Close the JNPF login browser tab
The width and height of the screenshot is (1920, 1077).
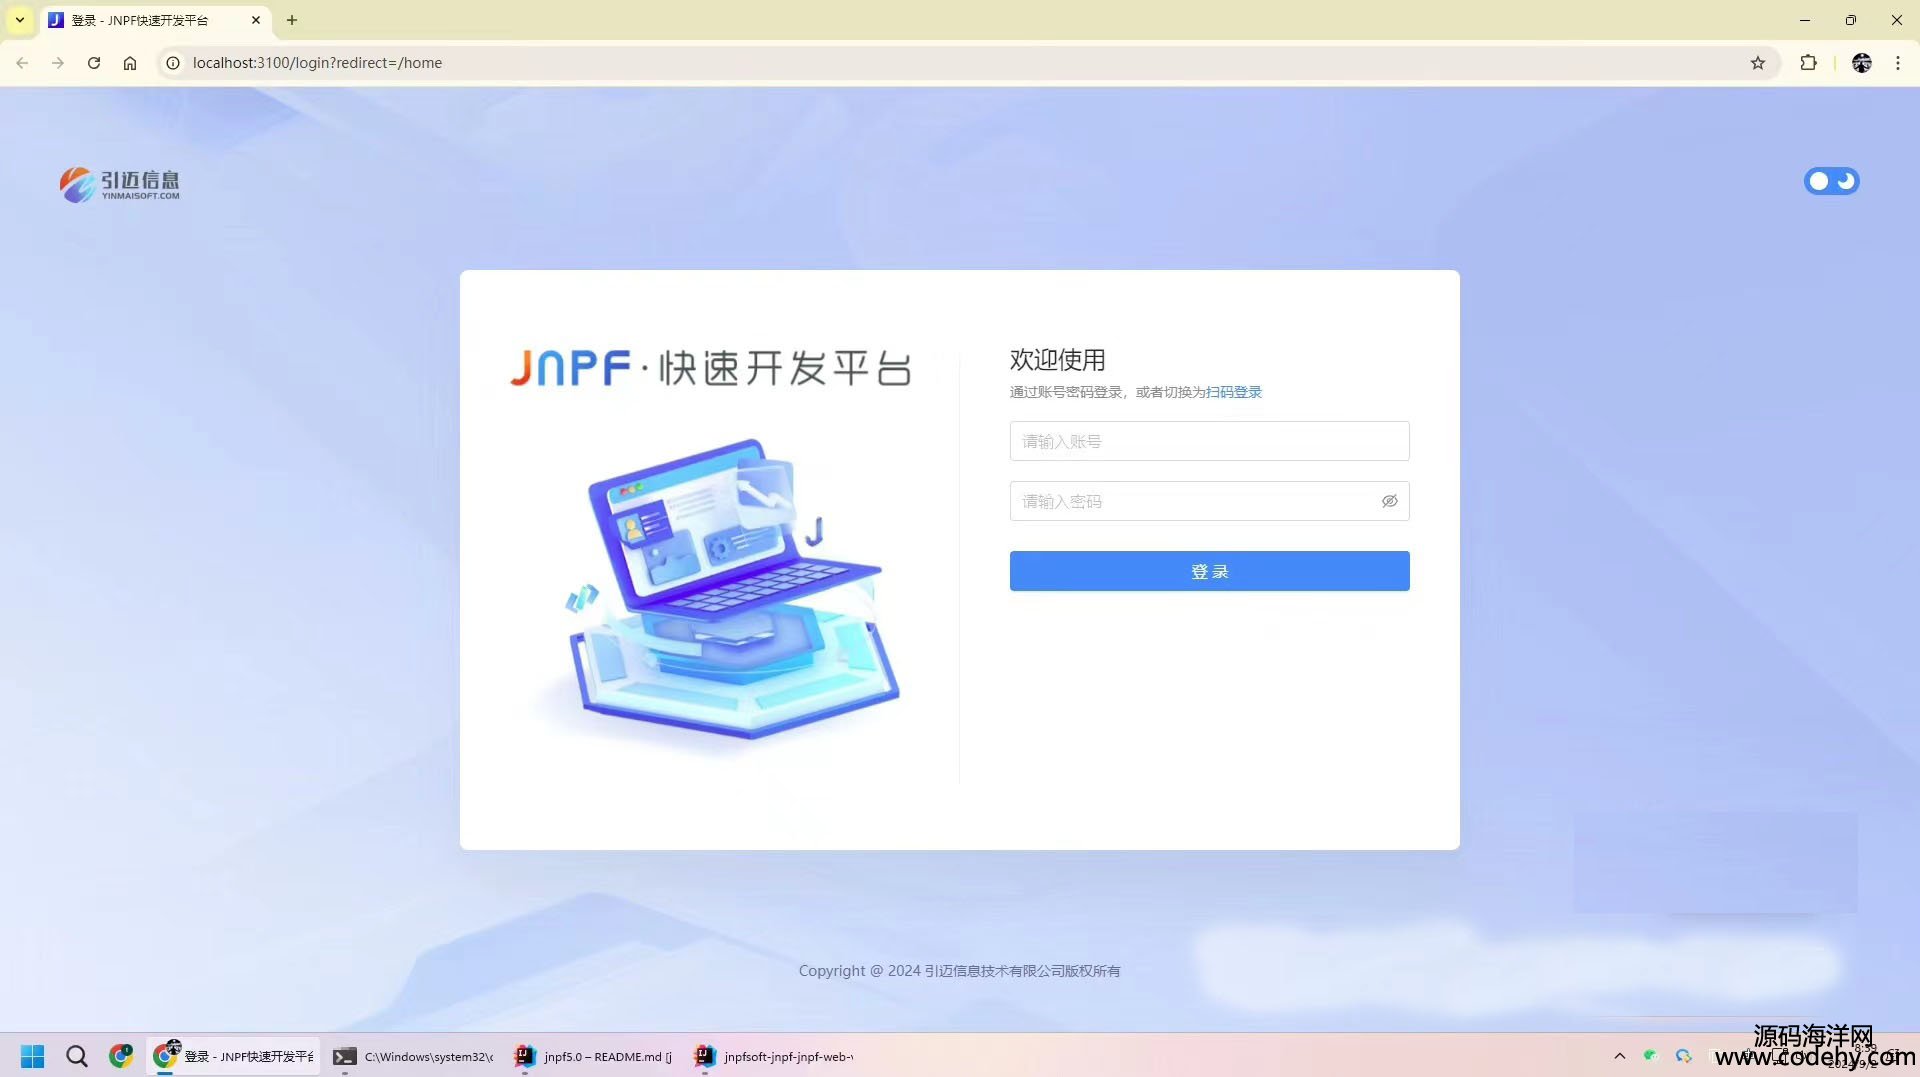click(256, 20)
